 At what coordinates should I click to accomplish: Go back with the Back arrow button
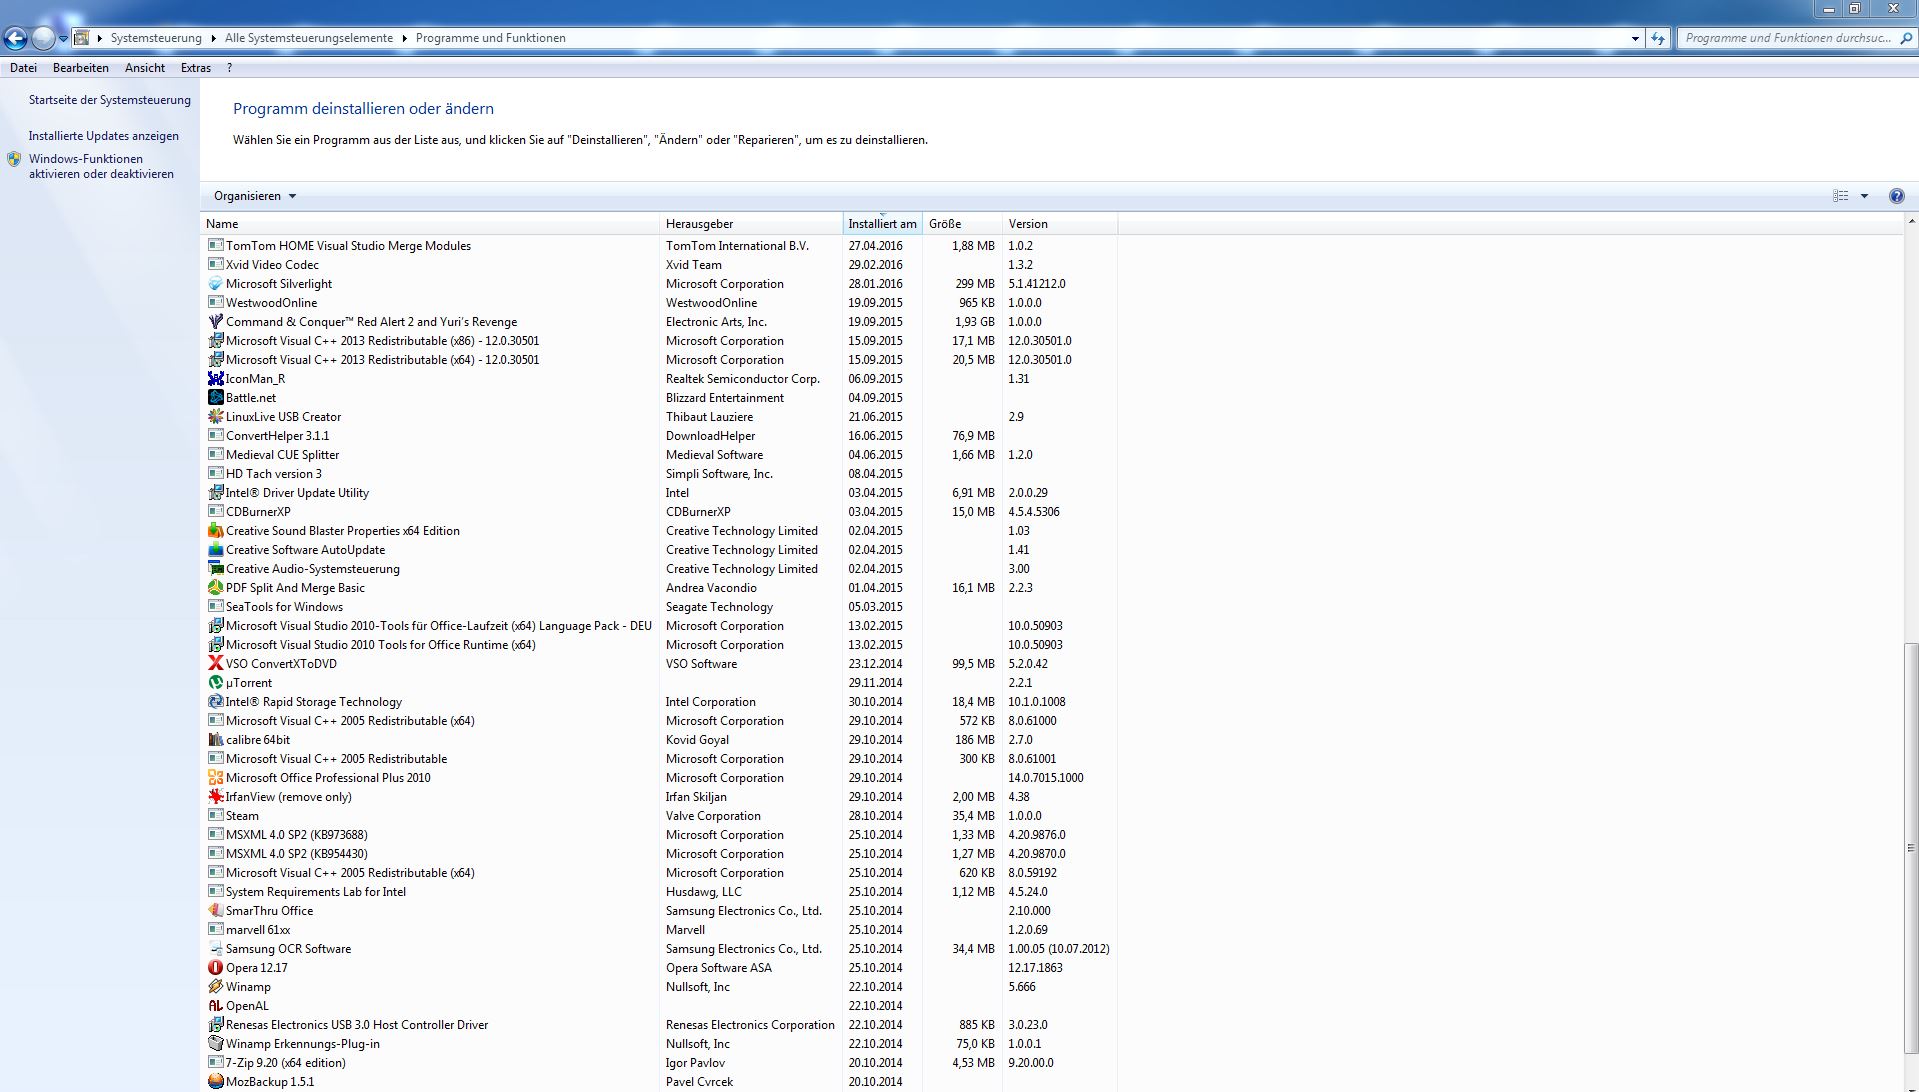tap(15, 38)
